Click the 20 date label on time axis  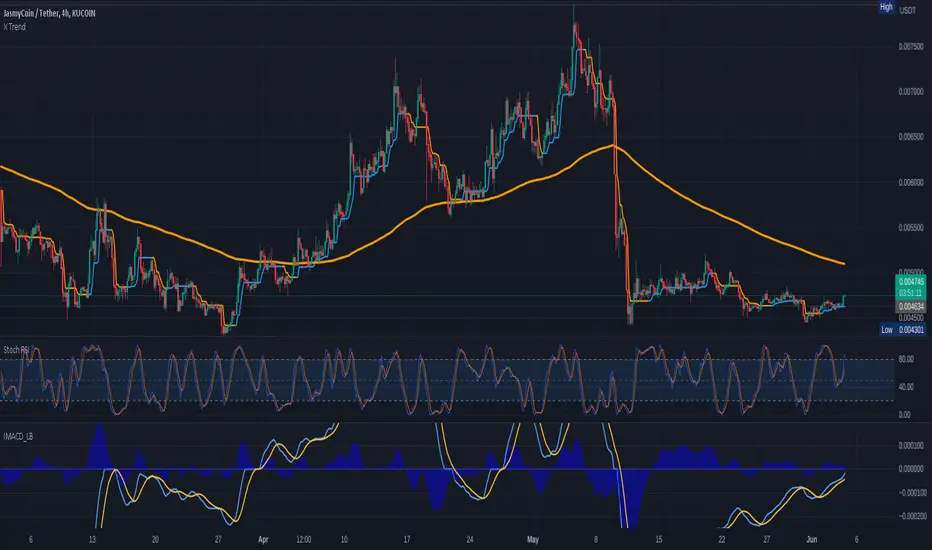(x=155, y=540)
